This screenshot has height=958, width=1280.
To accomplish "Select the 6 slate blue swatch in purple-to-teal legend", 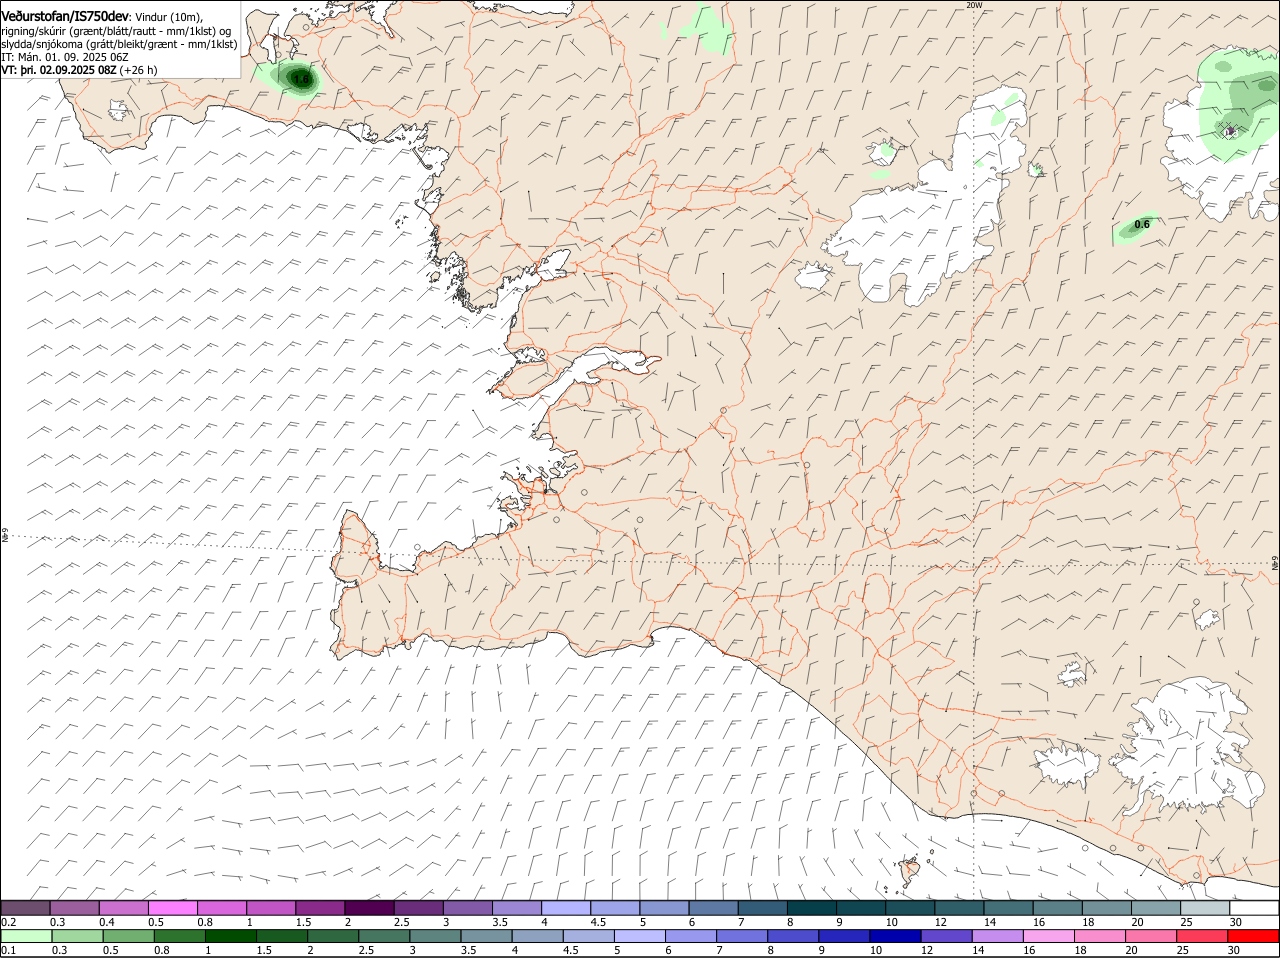I will [x=713, y=907].
